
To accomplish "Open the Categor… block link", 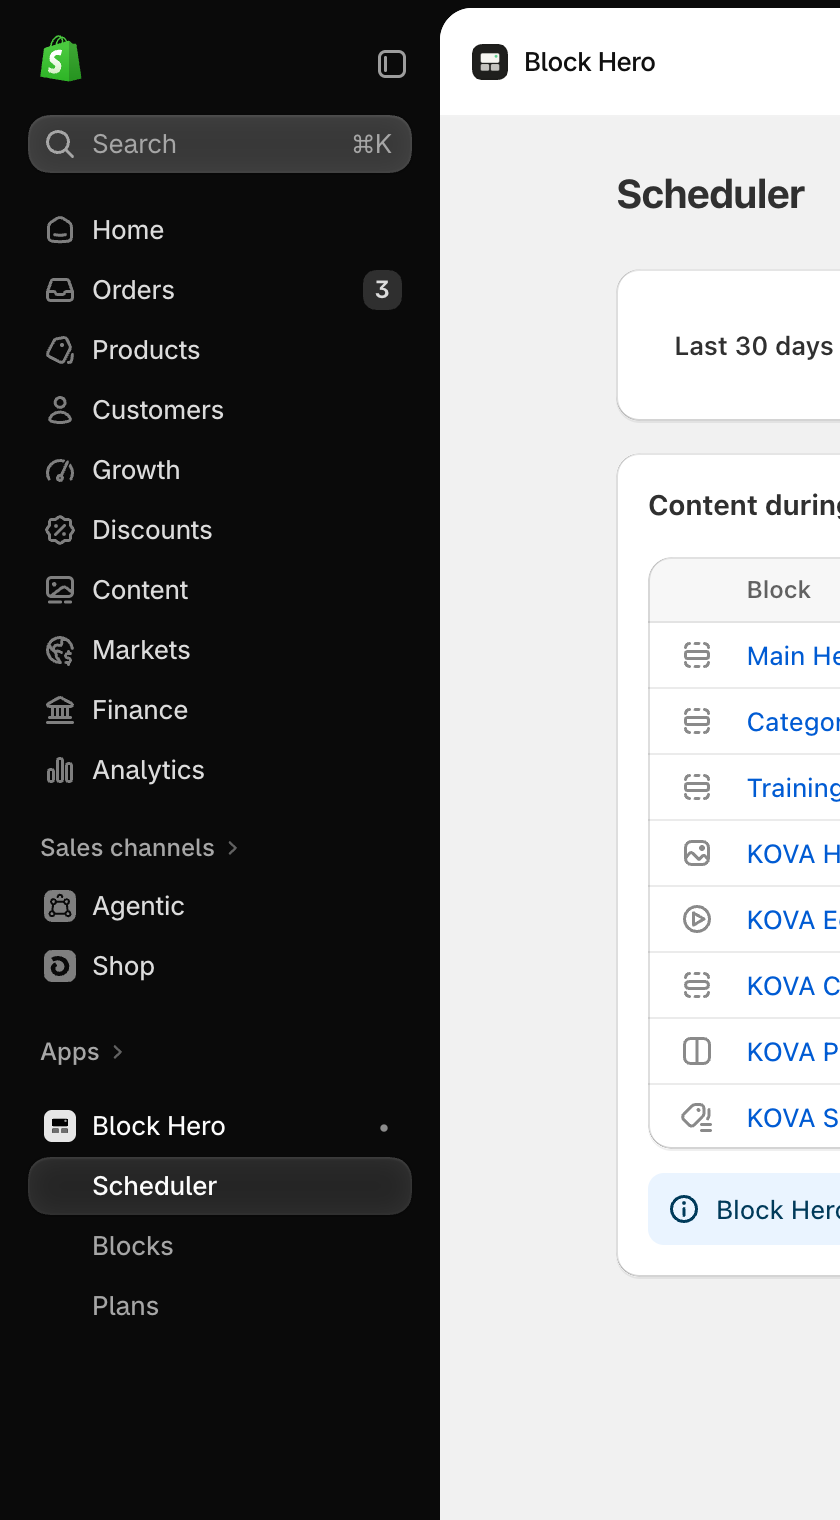I will click(x=793, y=722).
